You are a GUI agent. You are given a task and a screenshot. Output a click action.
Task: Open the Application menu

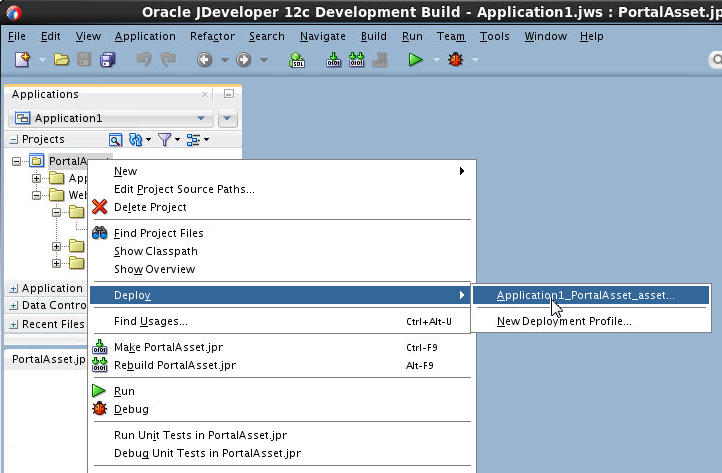pos(145,36)
